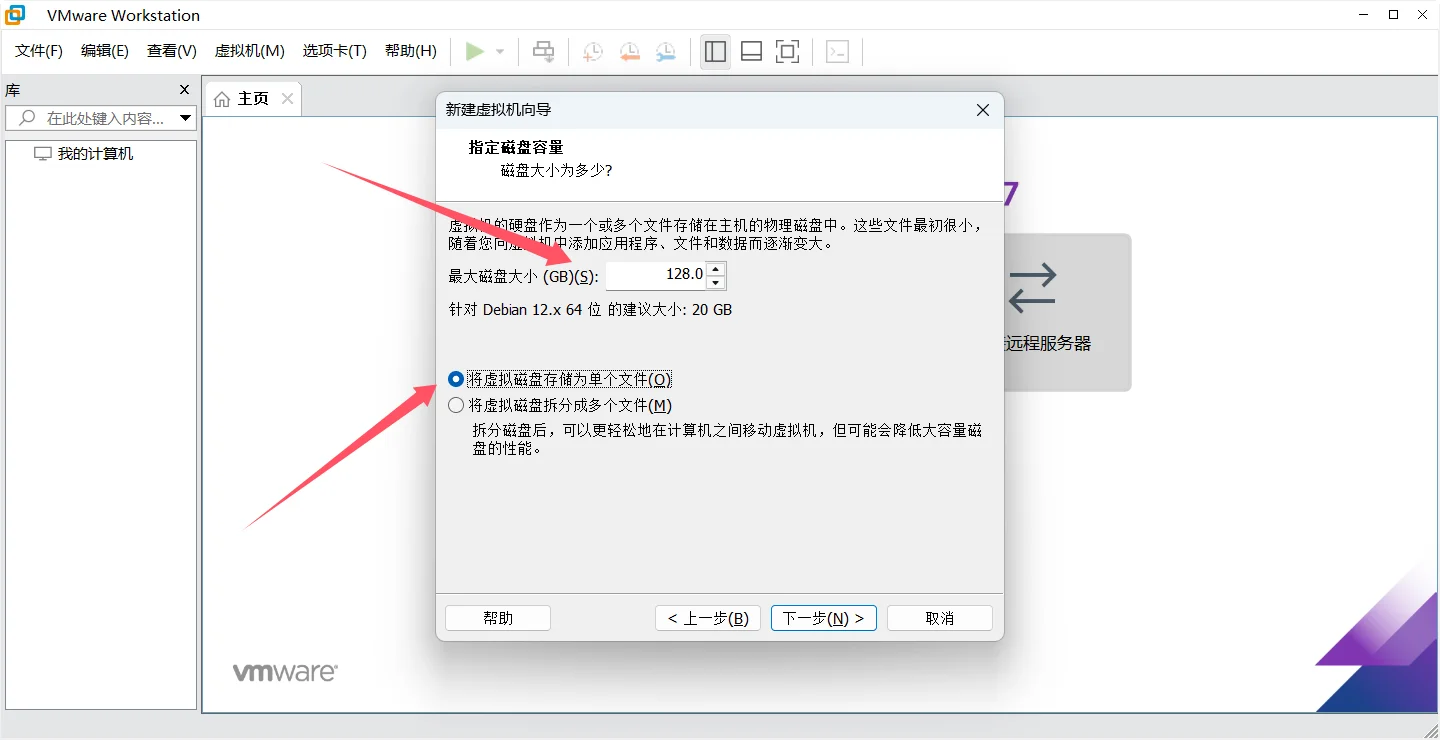Click Send Ctrl+Alt+Del toolbar icon
The width and height of the screenshot is (1440, 740).
click(x=543, y=51)
